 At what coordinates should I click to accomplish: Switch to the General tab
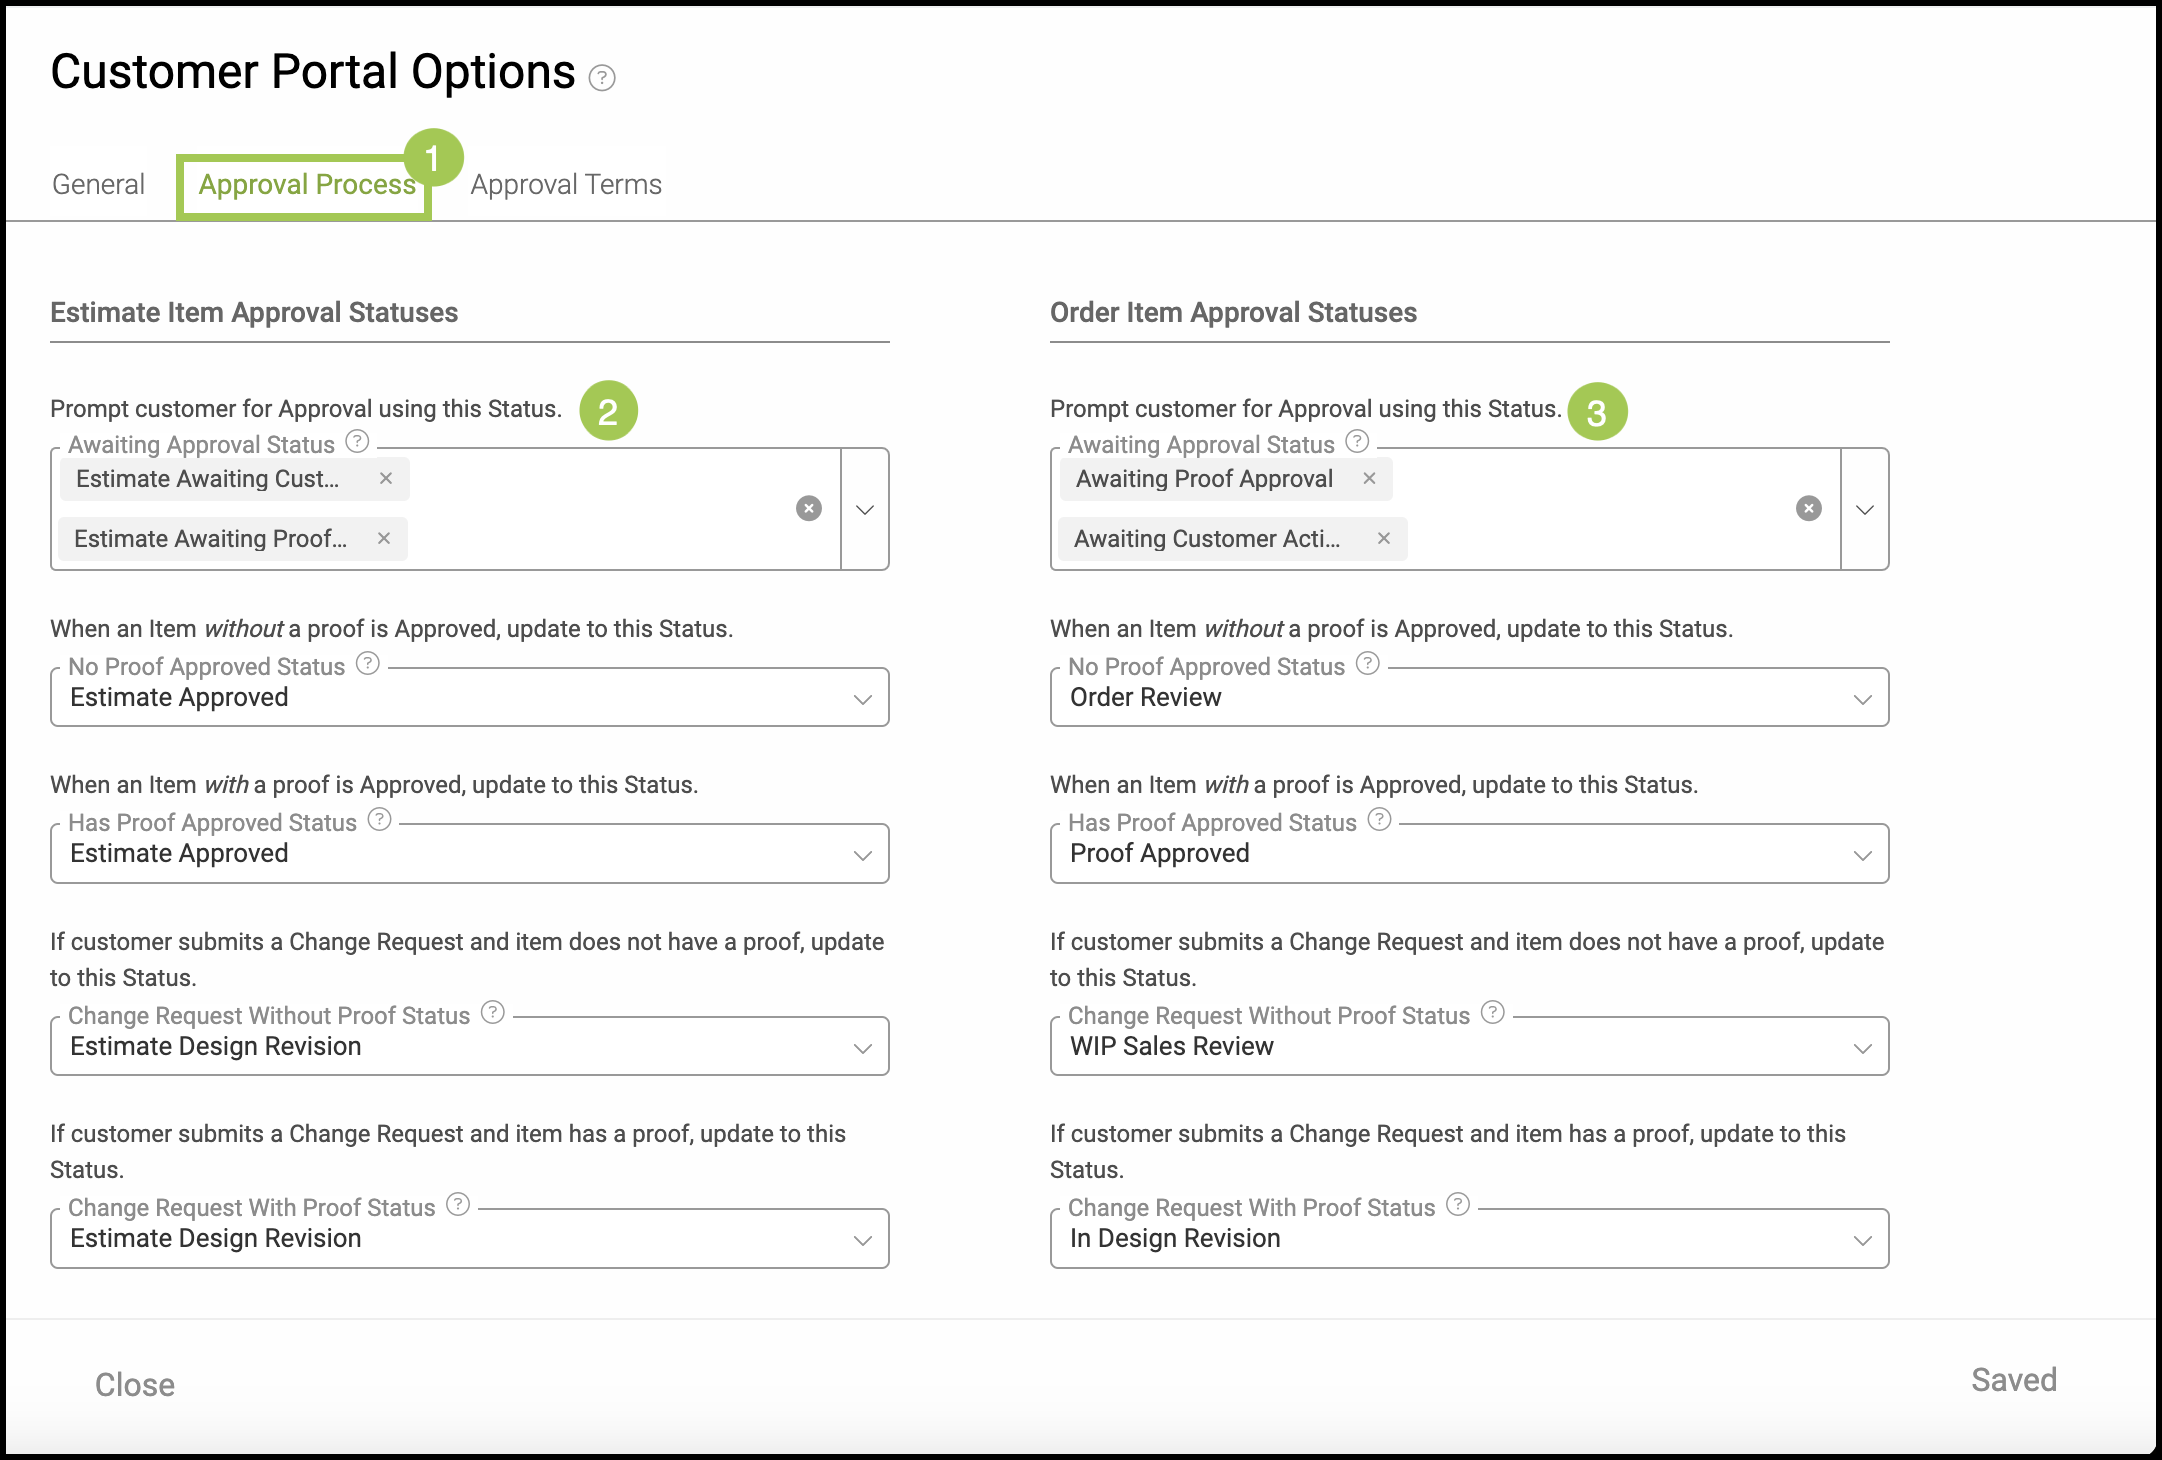(98, 185)
